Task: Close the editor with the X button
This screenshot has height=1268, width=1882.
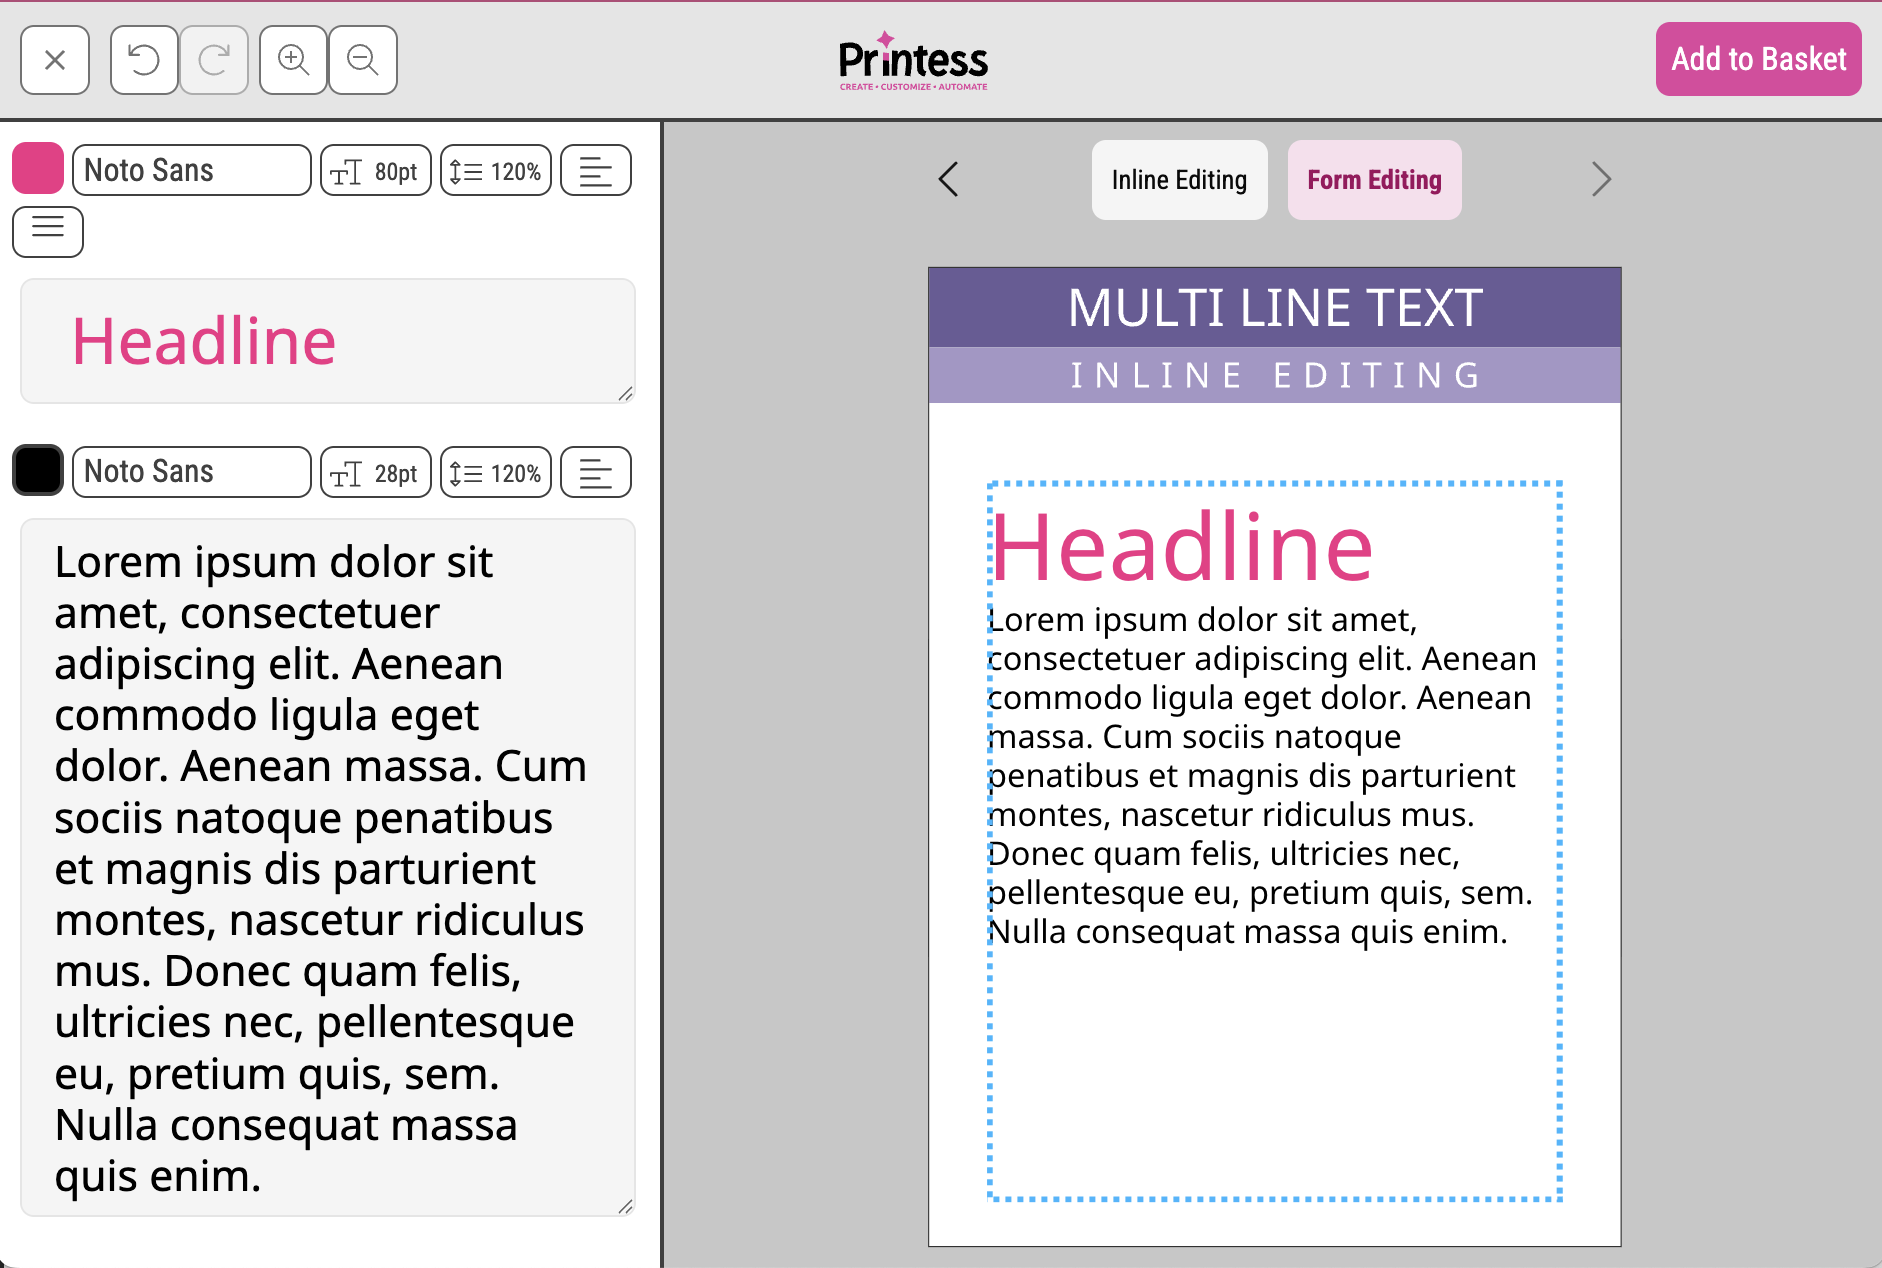Action: coord(55,60)
